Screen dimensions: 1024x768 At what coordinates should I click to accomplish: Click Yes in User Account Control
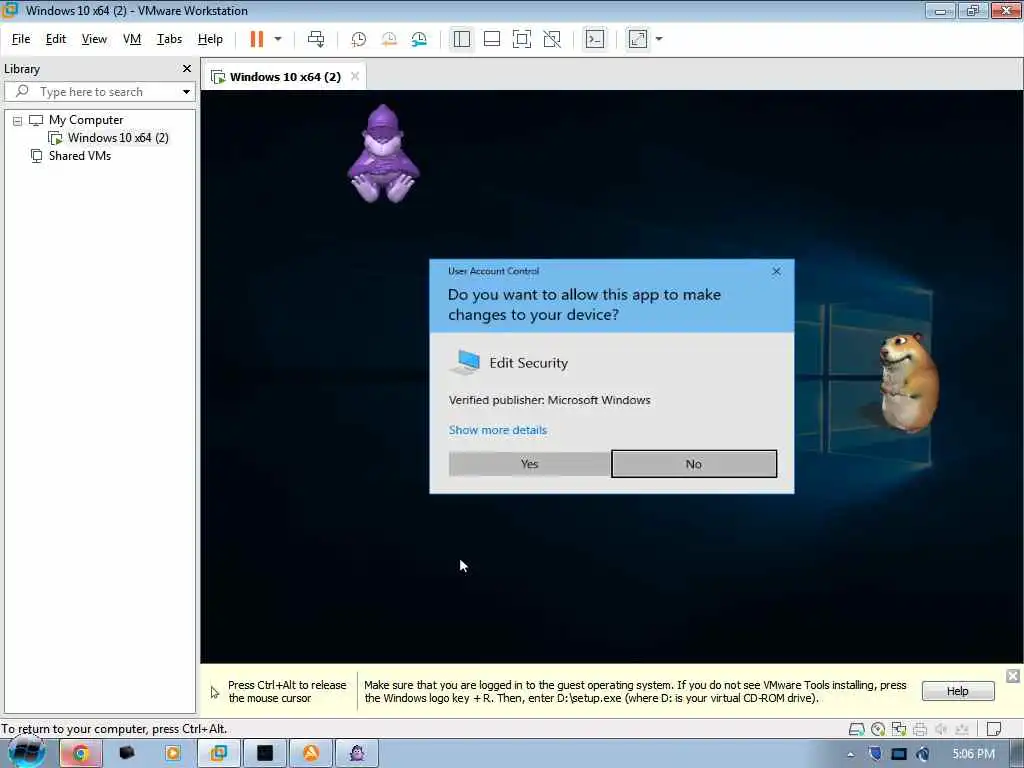[530, 464]
